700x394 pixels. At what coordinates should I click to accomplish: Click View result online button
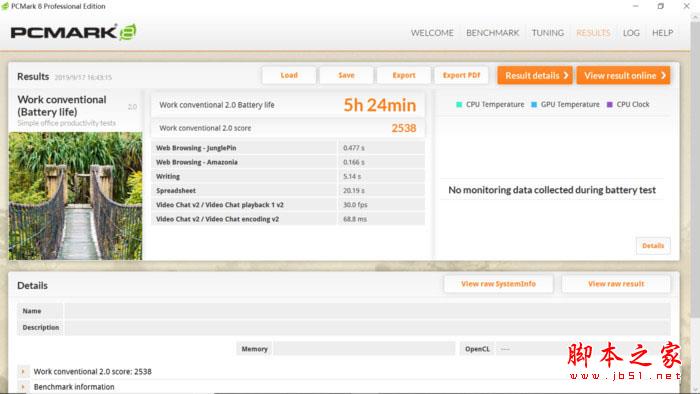tap(624, 75)
